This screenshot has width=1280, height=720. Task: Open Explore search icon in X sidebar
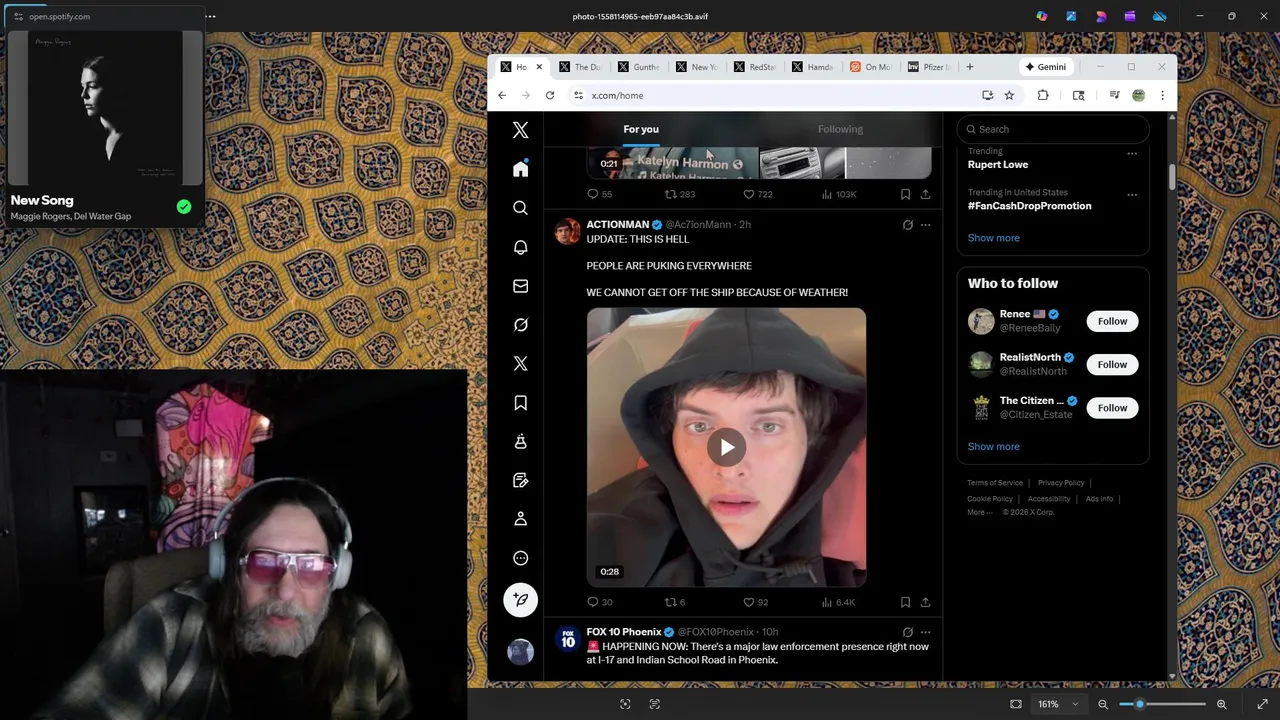pos(520,208)
